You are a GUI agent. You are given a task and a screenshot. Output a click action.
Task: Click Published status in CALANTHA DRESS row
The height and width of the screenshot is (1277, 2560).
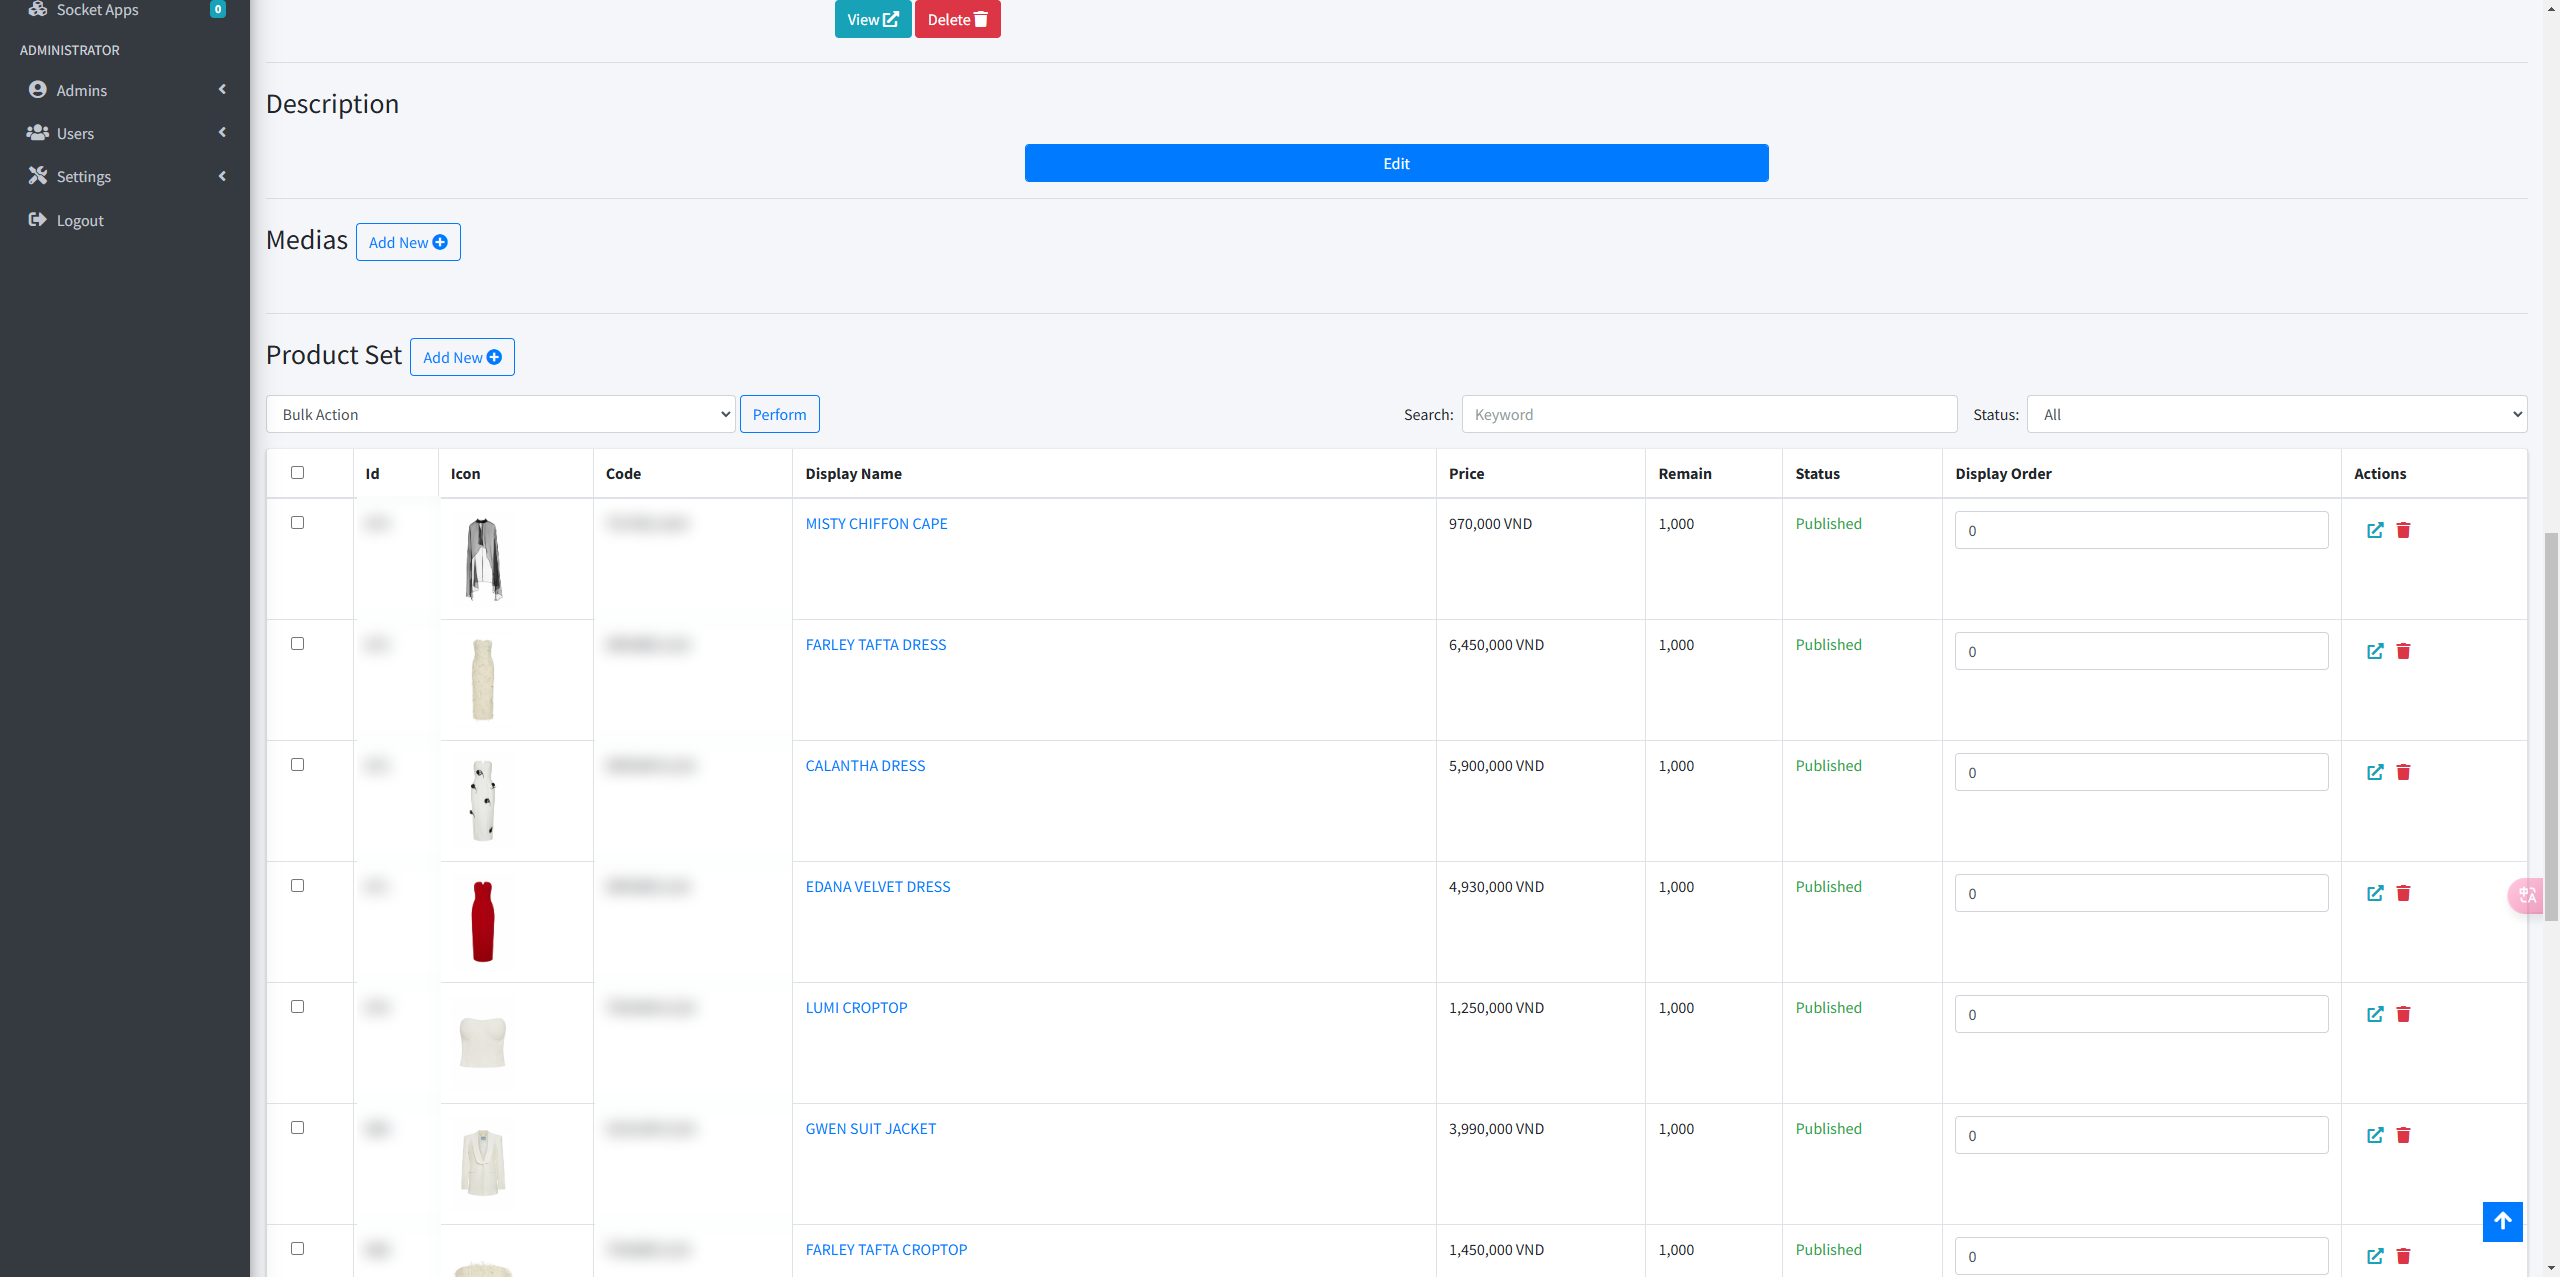[x=1828, y=766]
